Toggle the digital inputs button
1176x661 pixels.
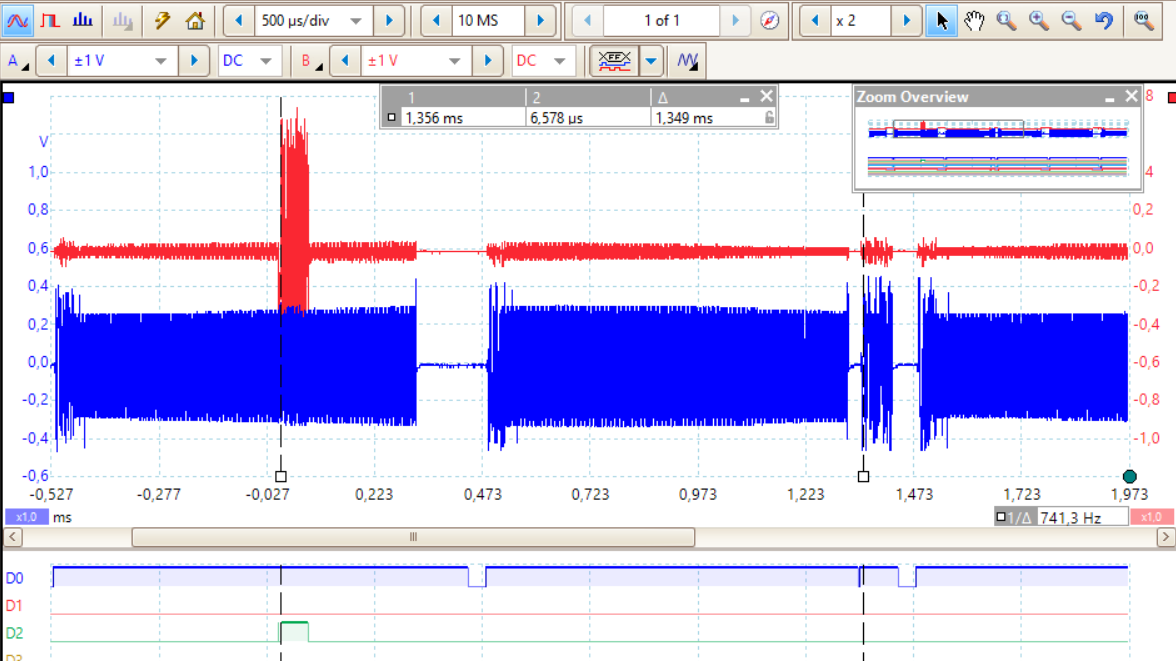(x=614, y=61)
